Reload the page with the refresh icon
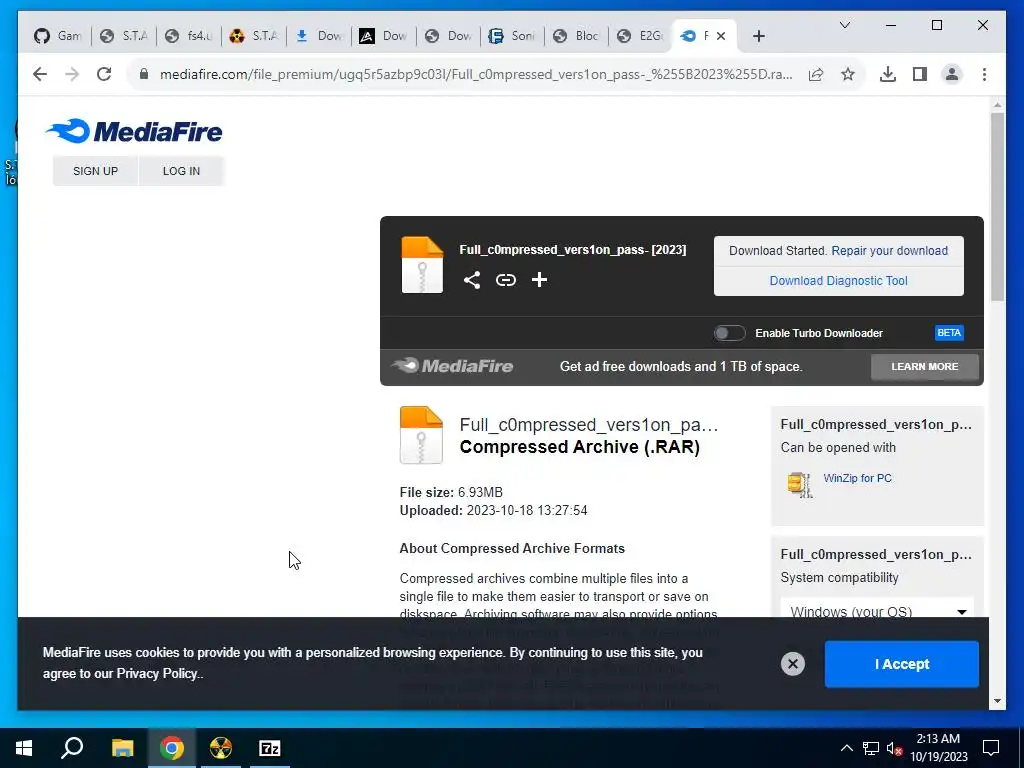Viewport: 1024px width, 768px height. [104, 74]
